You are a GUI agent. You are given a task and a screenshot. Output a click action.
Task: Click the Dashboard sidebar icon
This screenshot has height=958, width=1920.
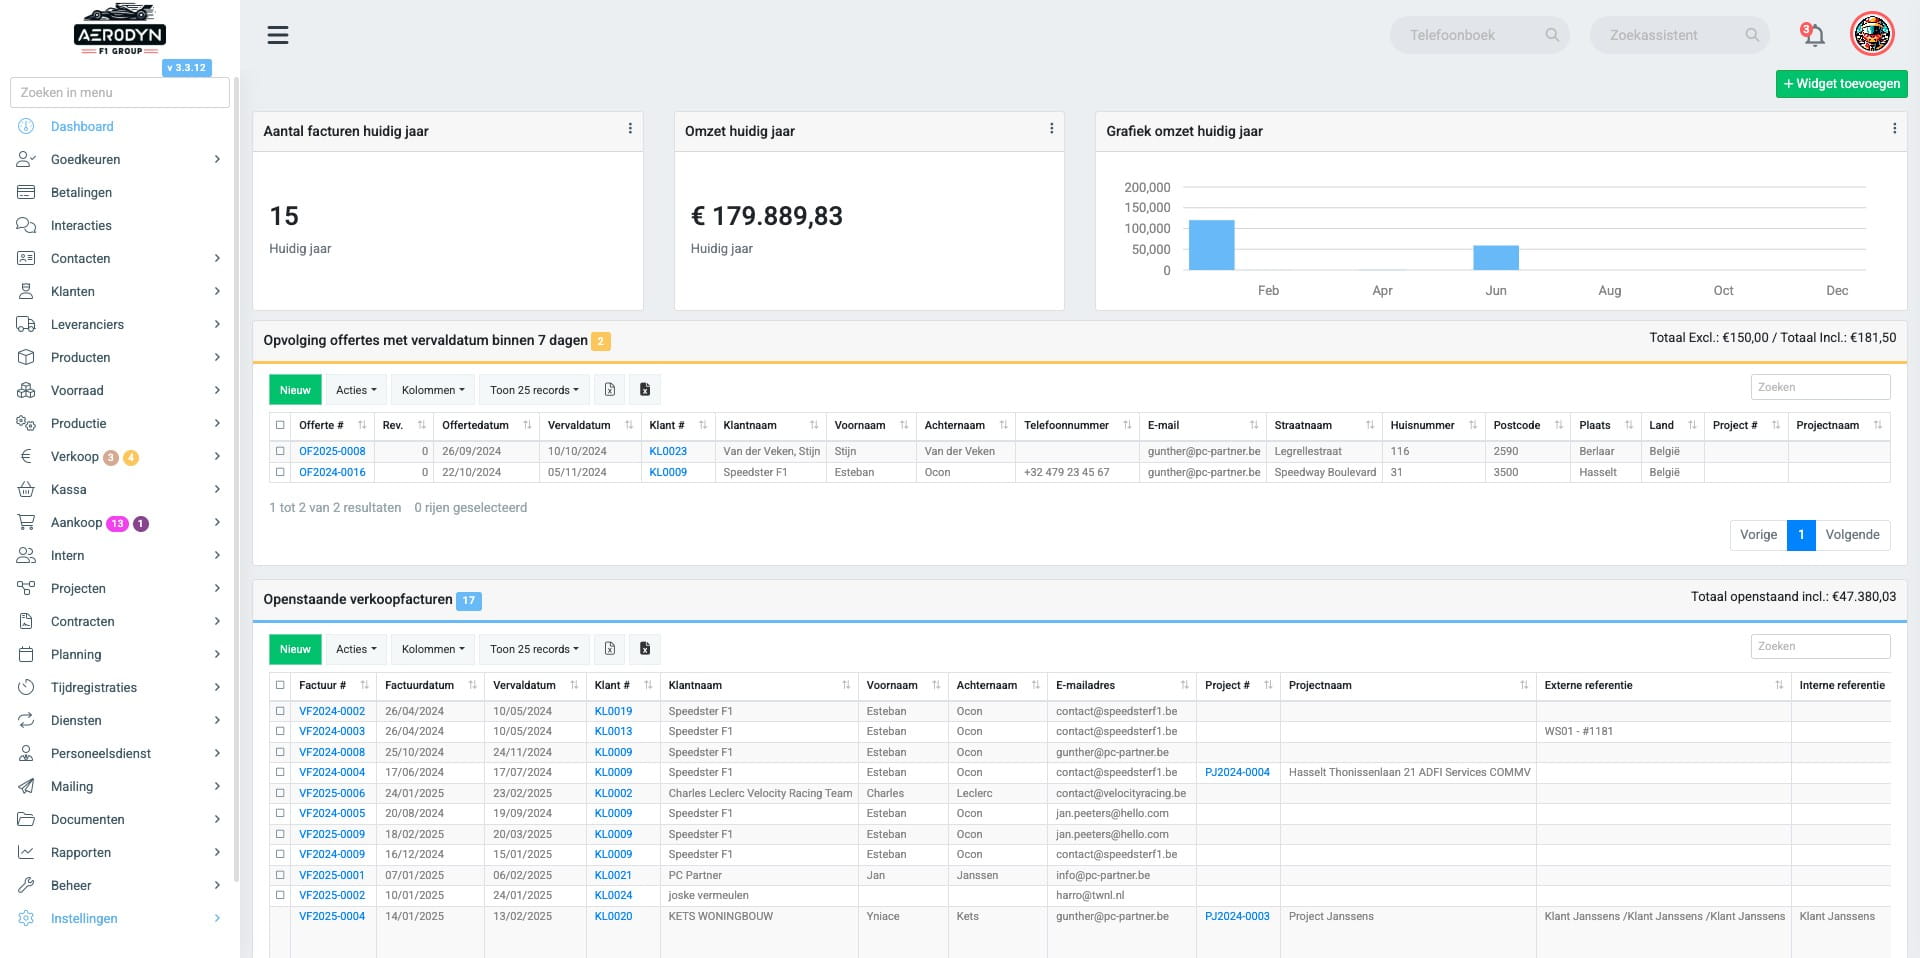click(x=26, y=126)
